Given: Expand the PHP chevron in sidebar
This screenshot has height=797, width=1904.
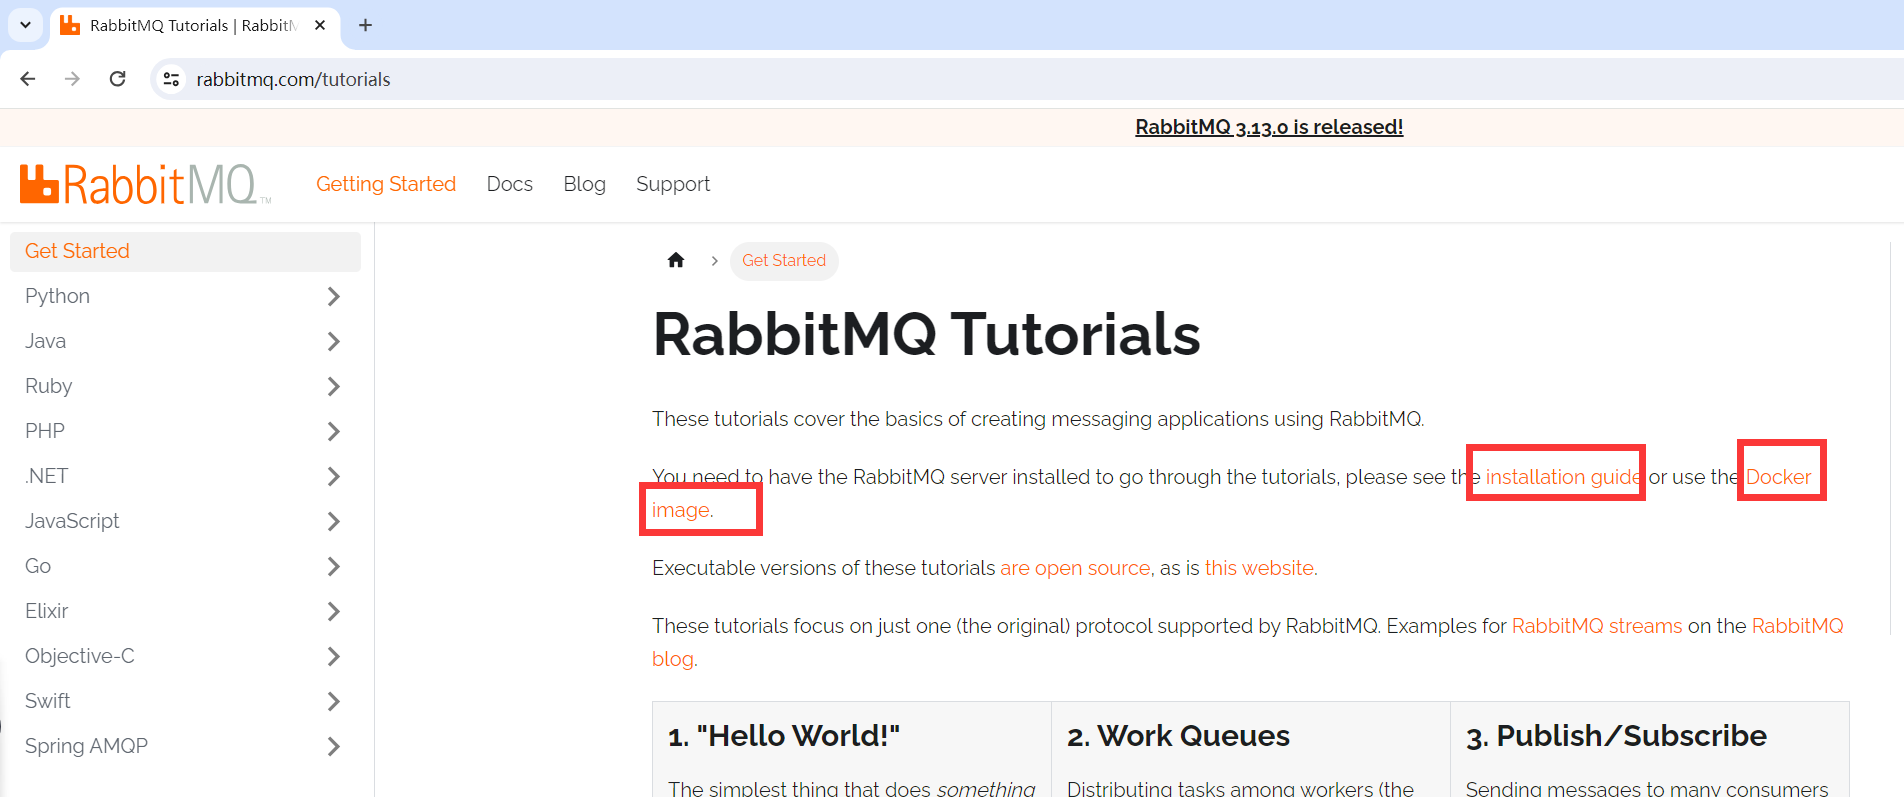Looking at the screenshot, I should coord(334,431).
